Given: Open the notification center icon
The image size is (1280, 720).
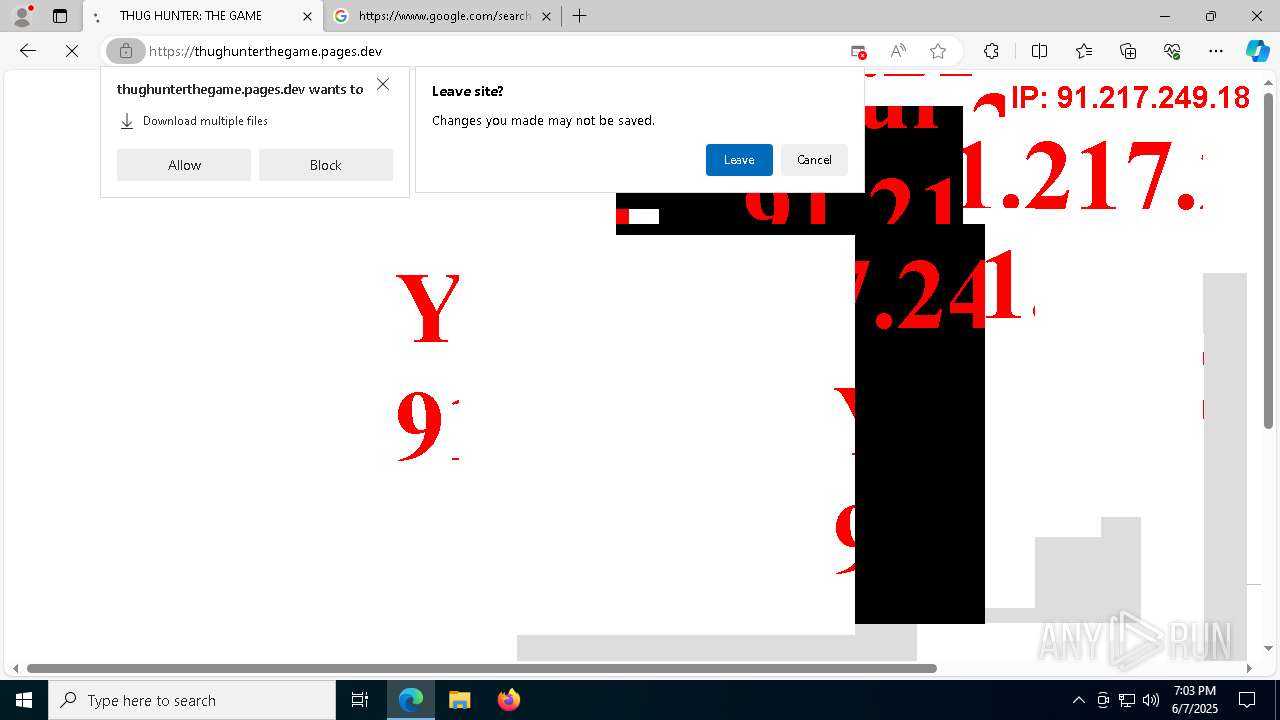Looking at the screenshot, I should point(1247,700).
